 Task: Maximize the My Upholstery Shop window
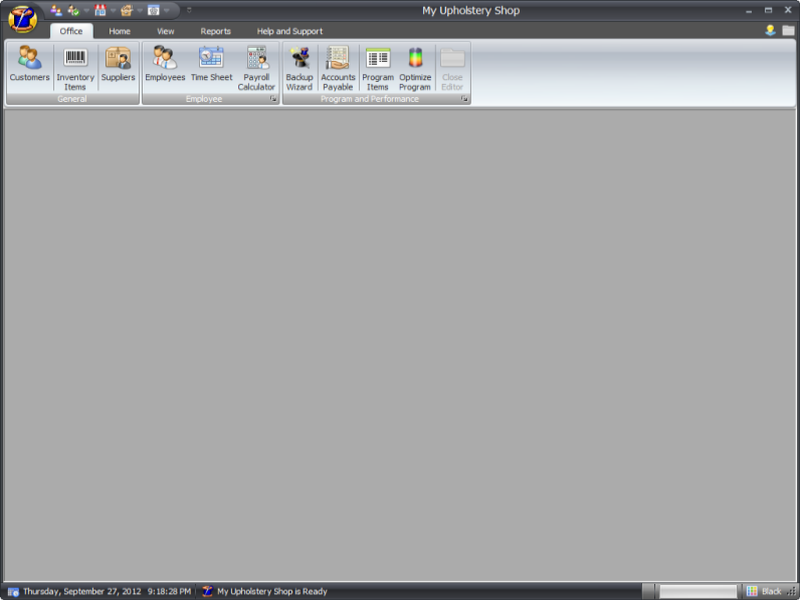[768, 10]
